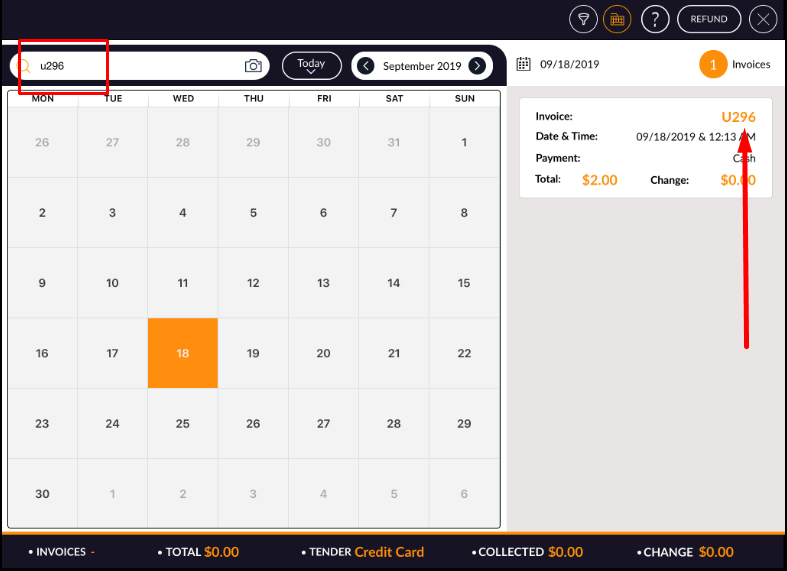Image resolution: width=787 pixels, height=571 pixels.
Task: Select highlighted date 18 on calendar
Action: [183, 353]
